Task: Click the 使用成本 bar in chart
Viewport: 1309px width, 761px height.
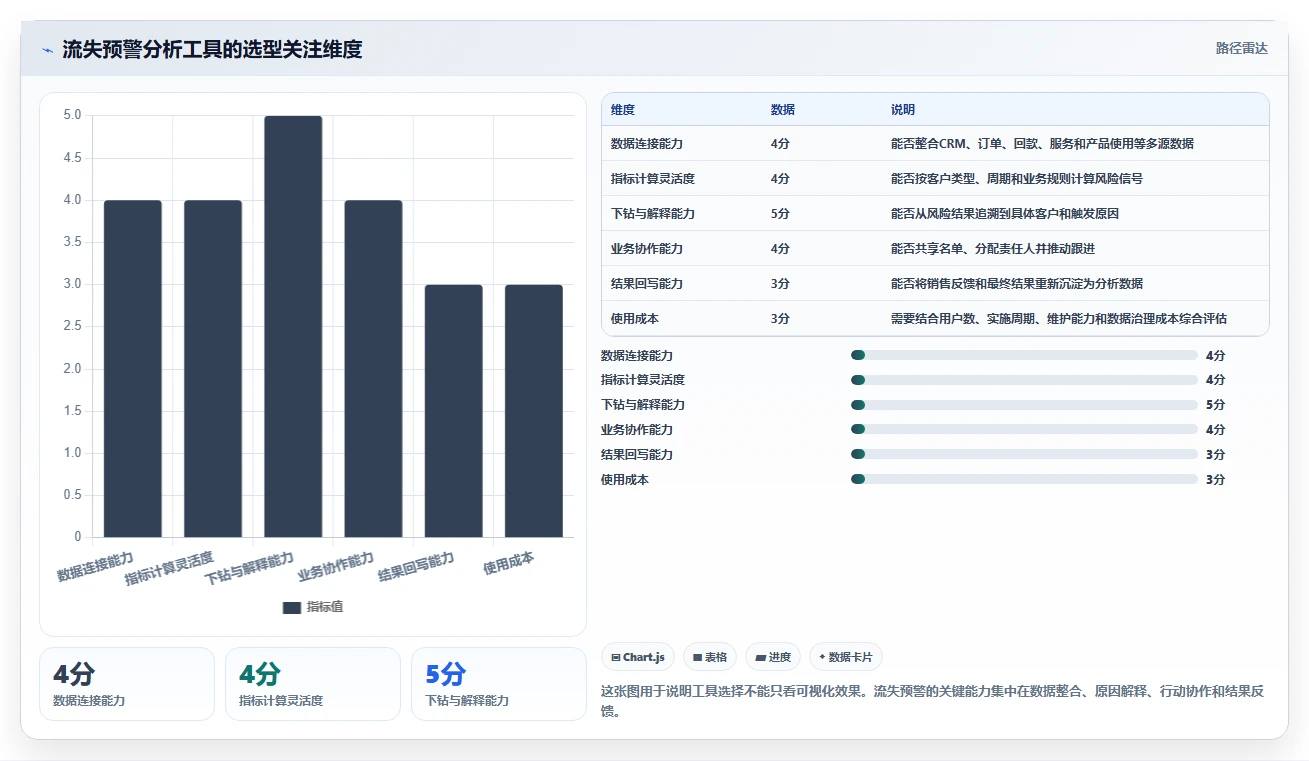Action: pos(533,411)
